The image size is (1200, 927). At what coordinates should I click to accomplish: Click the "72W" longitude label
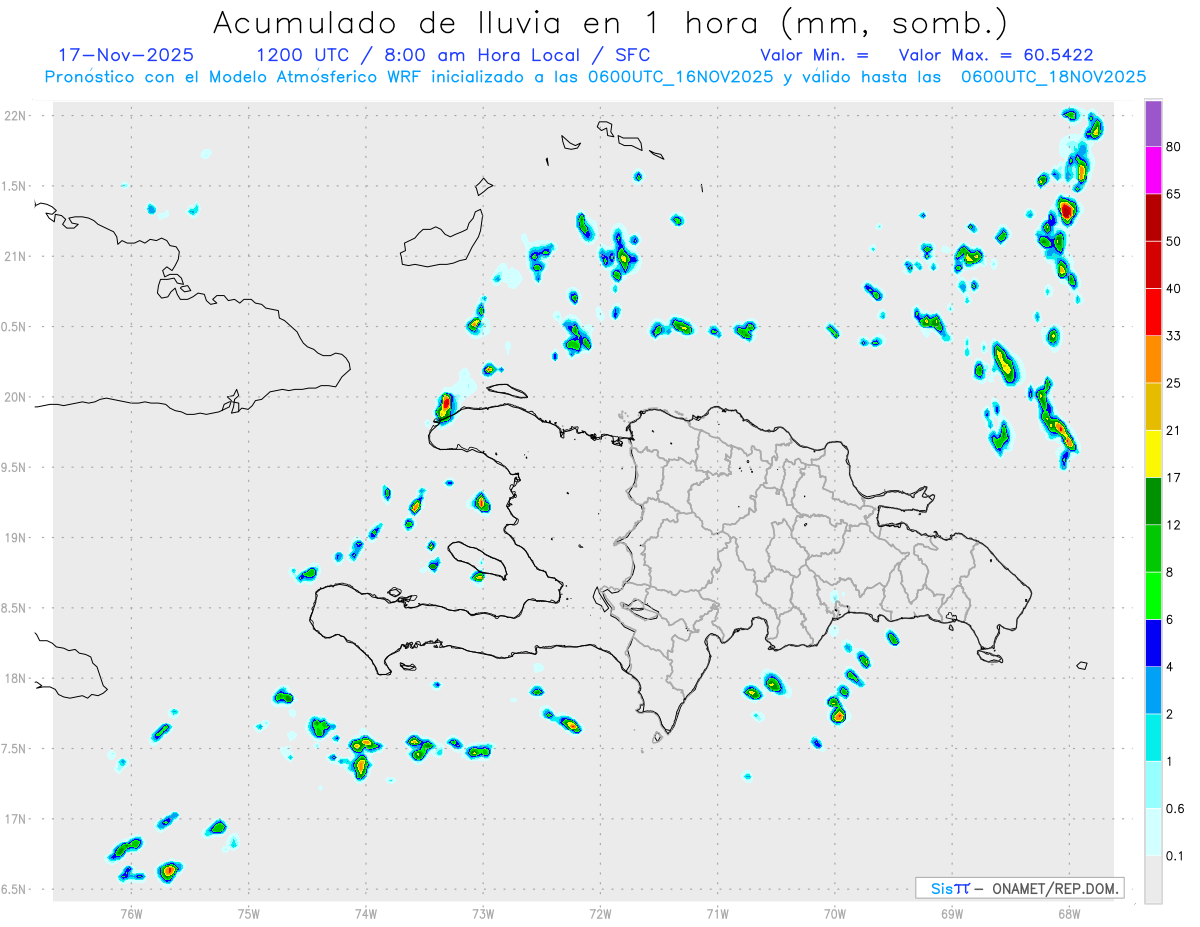(600, 913)
